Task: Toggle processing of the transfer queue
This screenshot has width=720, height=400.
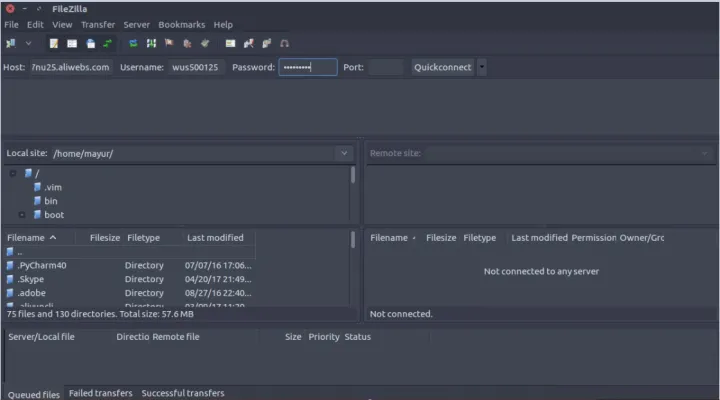Action: [x=151, y=43]
